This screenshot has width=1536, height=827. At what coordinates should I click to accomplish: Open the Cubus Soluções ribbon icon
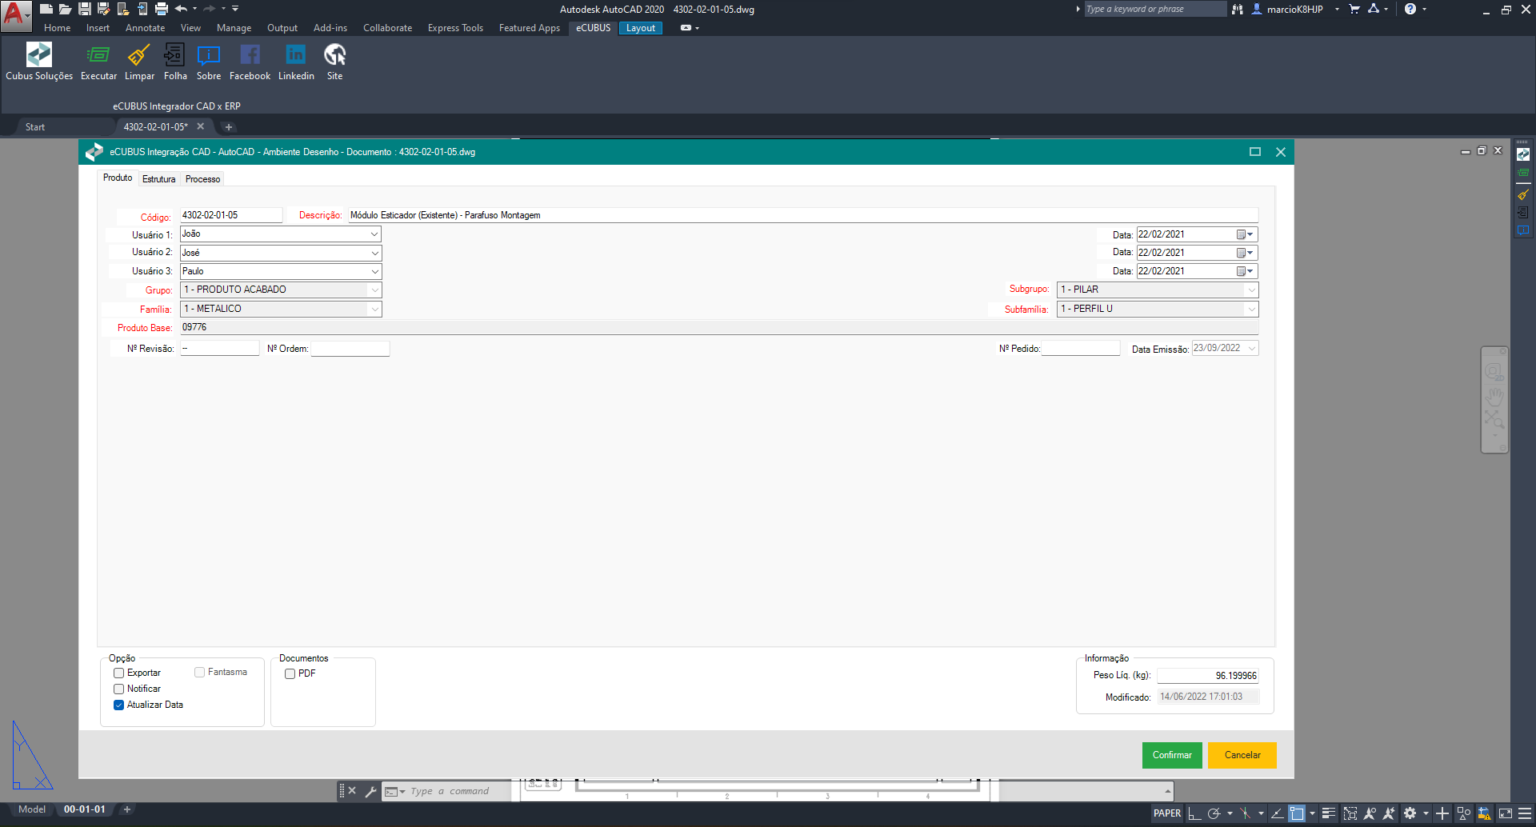point(39,55)
